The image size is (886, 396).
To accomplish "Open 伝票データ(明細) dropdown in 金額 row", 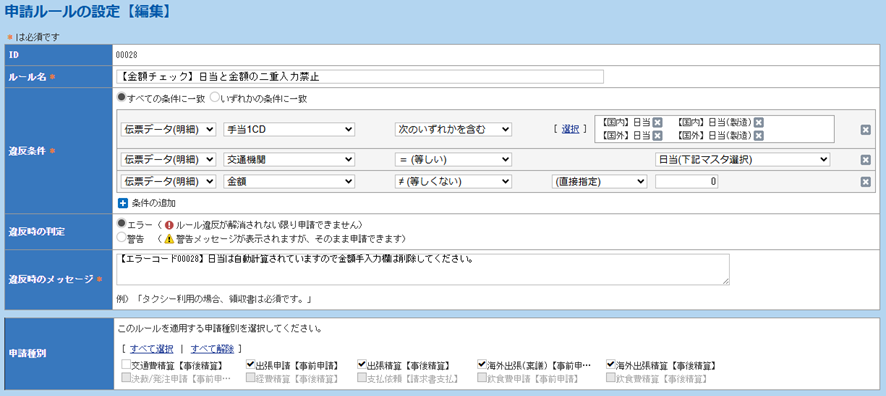I will click(168, 181).
